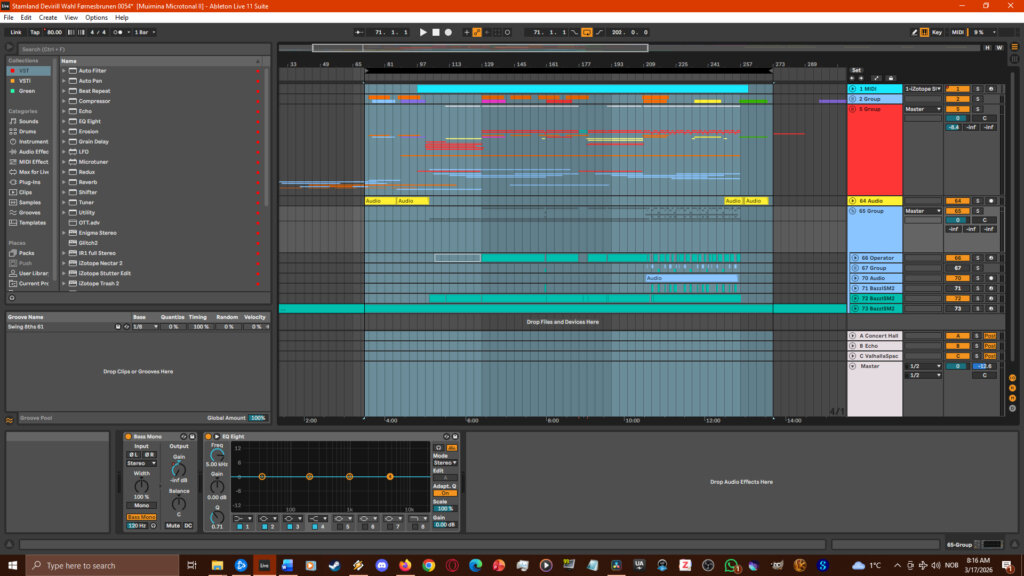Image resolution: width=1024 pixels, height=576 pixels.
Task: Open the Edit menu
Action: [26, 18]
